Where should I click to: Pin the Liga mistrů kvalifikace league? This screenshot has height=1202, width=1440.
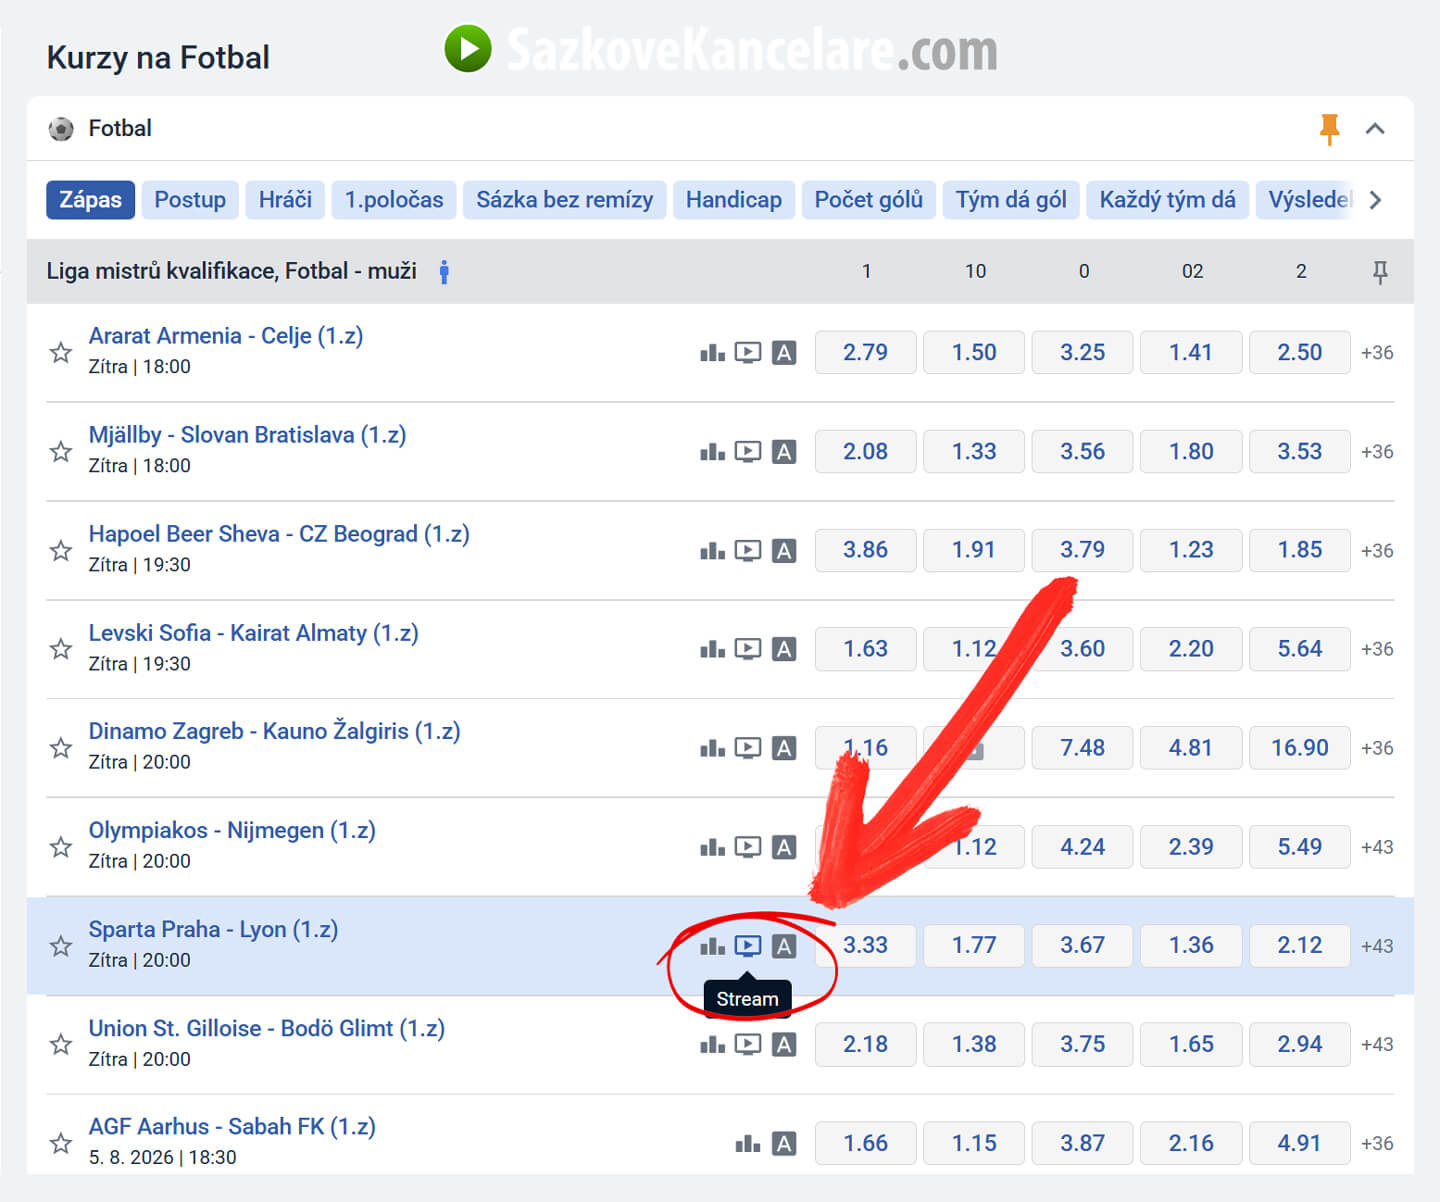pos(1380,272)
